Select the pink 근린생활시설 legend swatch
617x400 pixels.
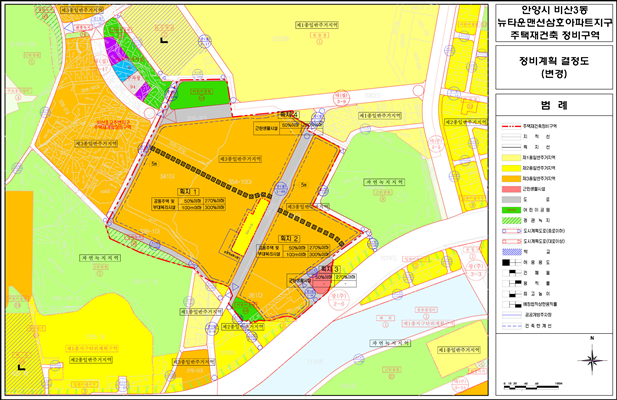point(508,189)
